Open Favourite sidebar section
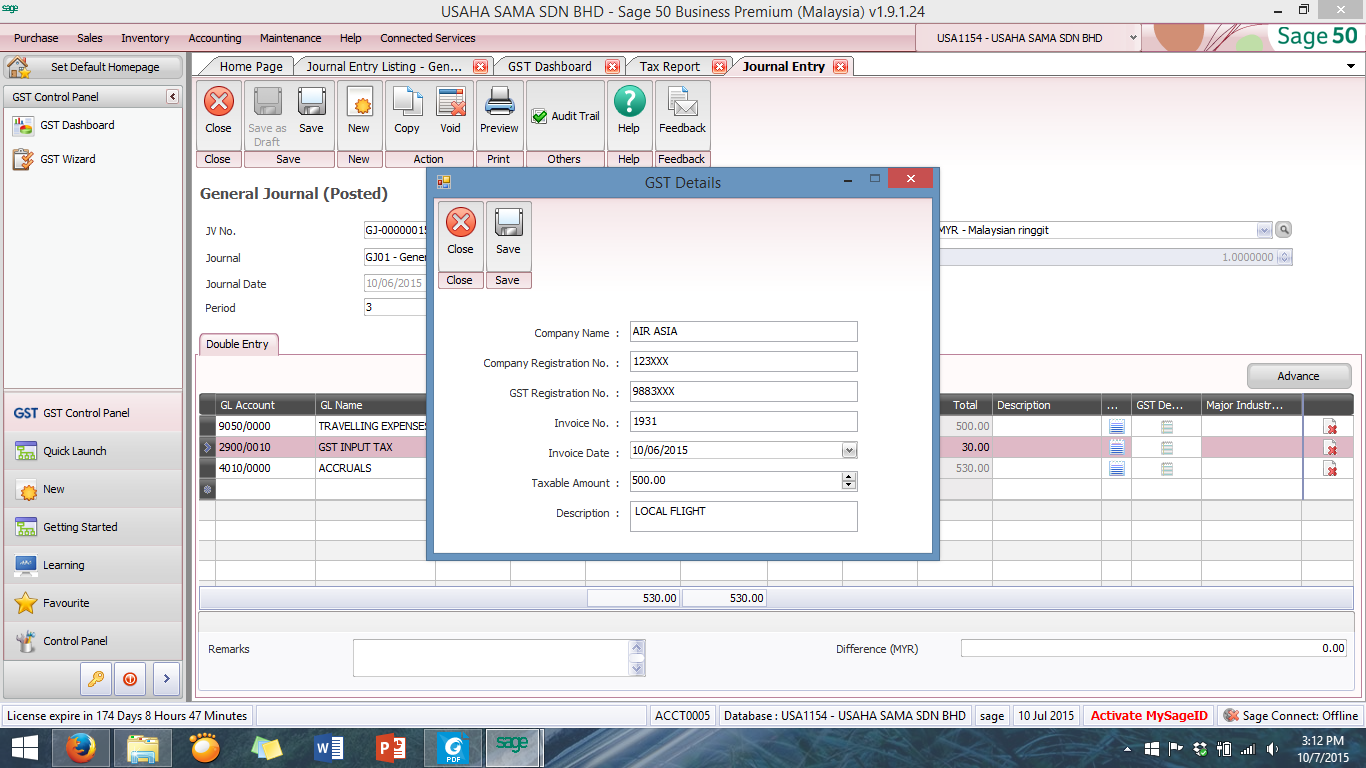 (93, 603)
